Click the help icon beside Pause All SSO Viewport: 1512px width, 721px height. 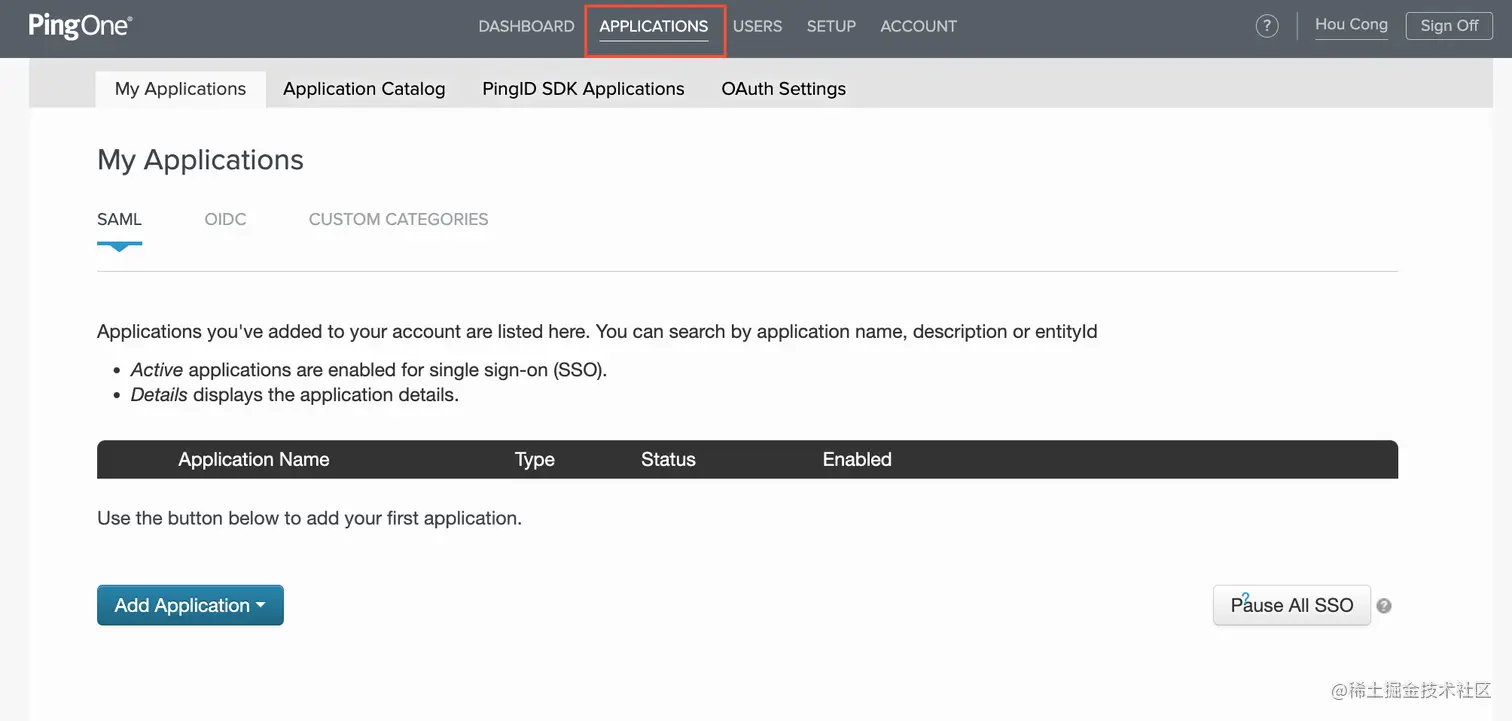(1384, 606)
